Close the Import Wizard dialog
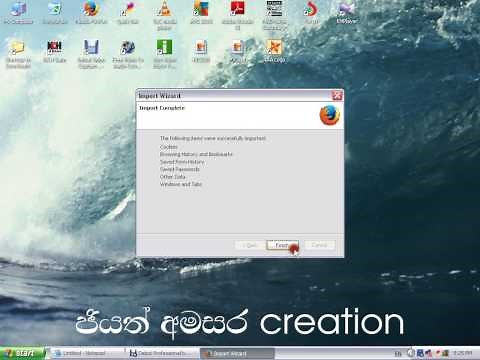Viewport: 480px width, 360px height. coord(337,96)
